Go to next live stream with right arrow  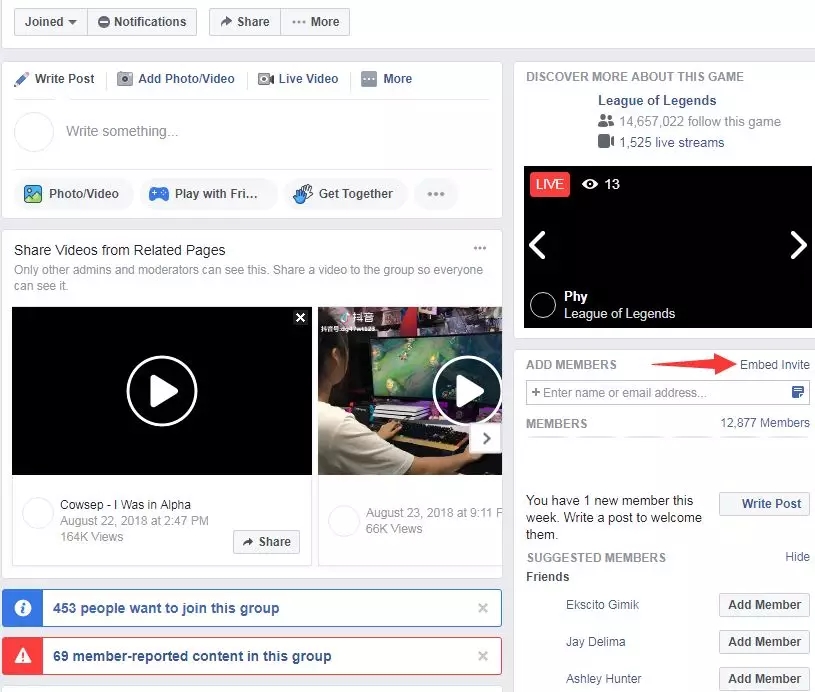point(797,245)
